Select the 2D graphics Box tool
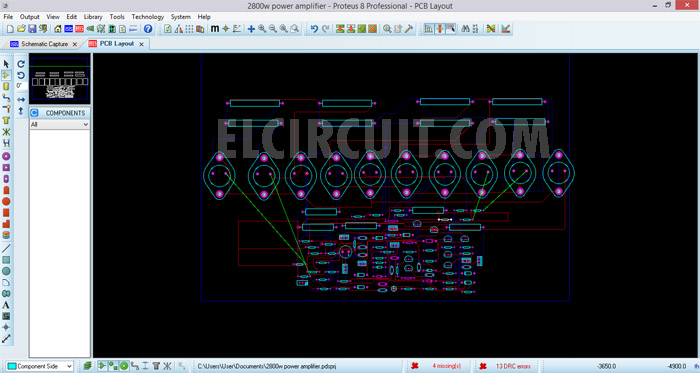The image size is (700, 373). 6,260
